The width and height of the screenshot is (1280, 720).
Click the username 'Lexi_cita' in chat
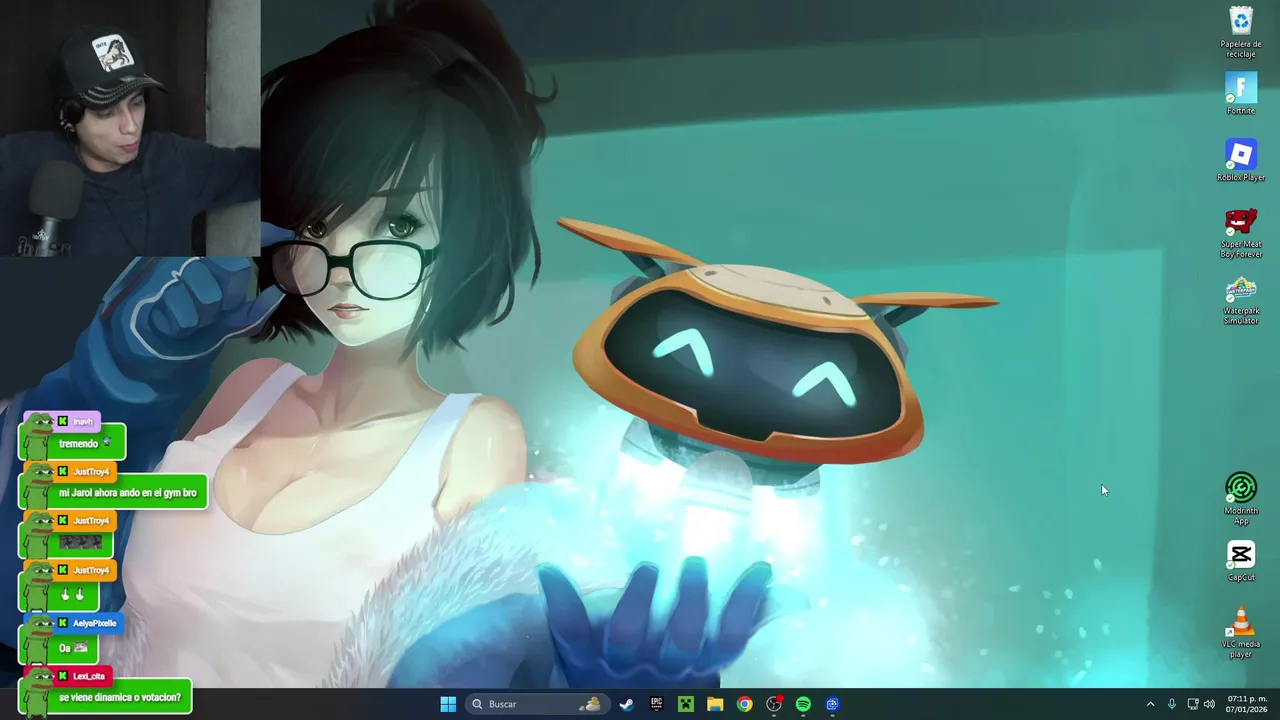[x=88, y=676]
